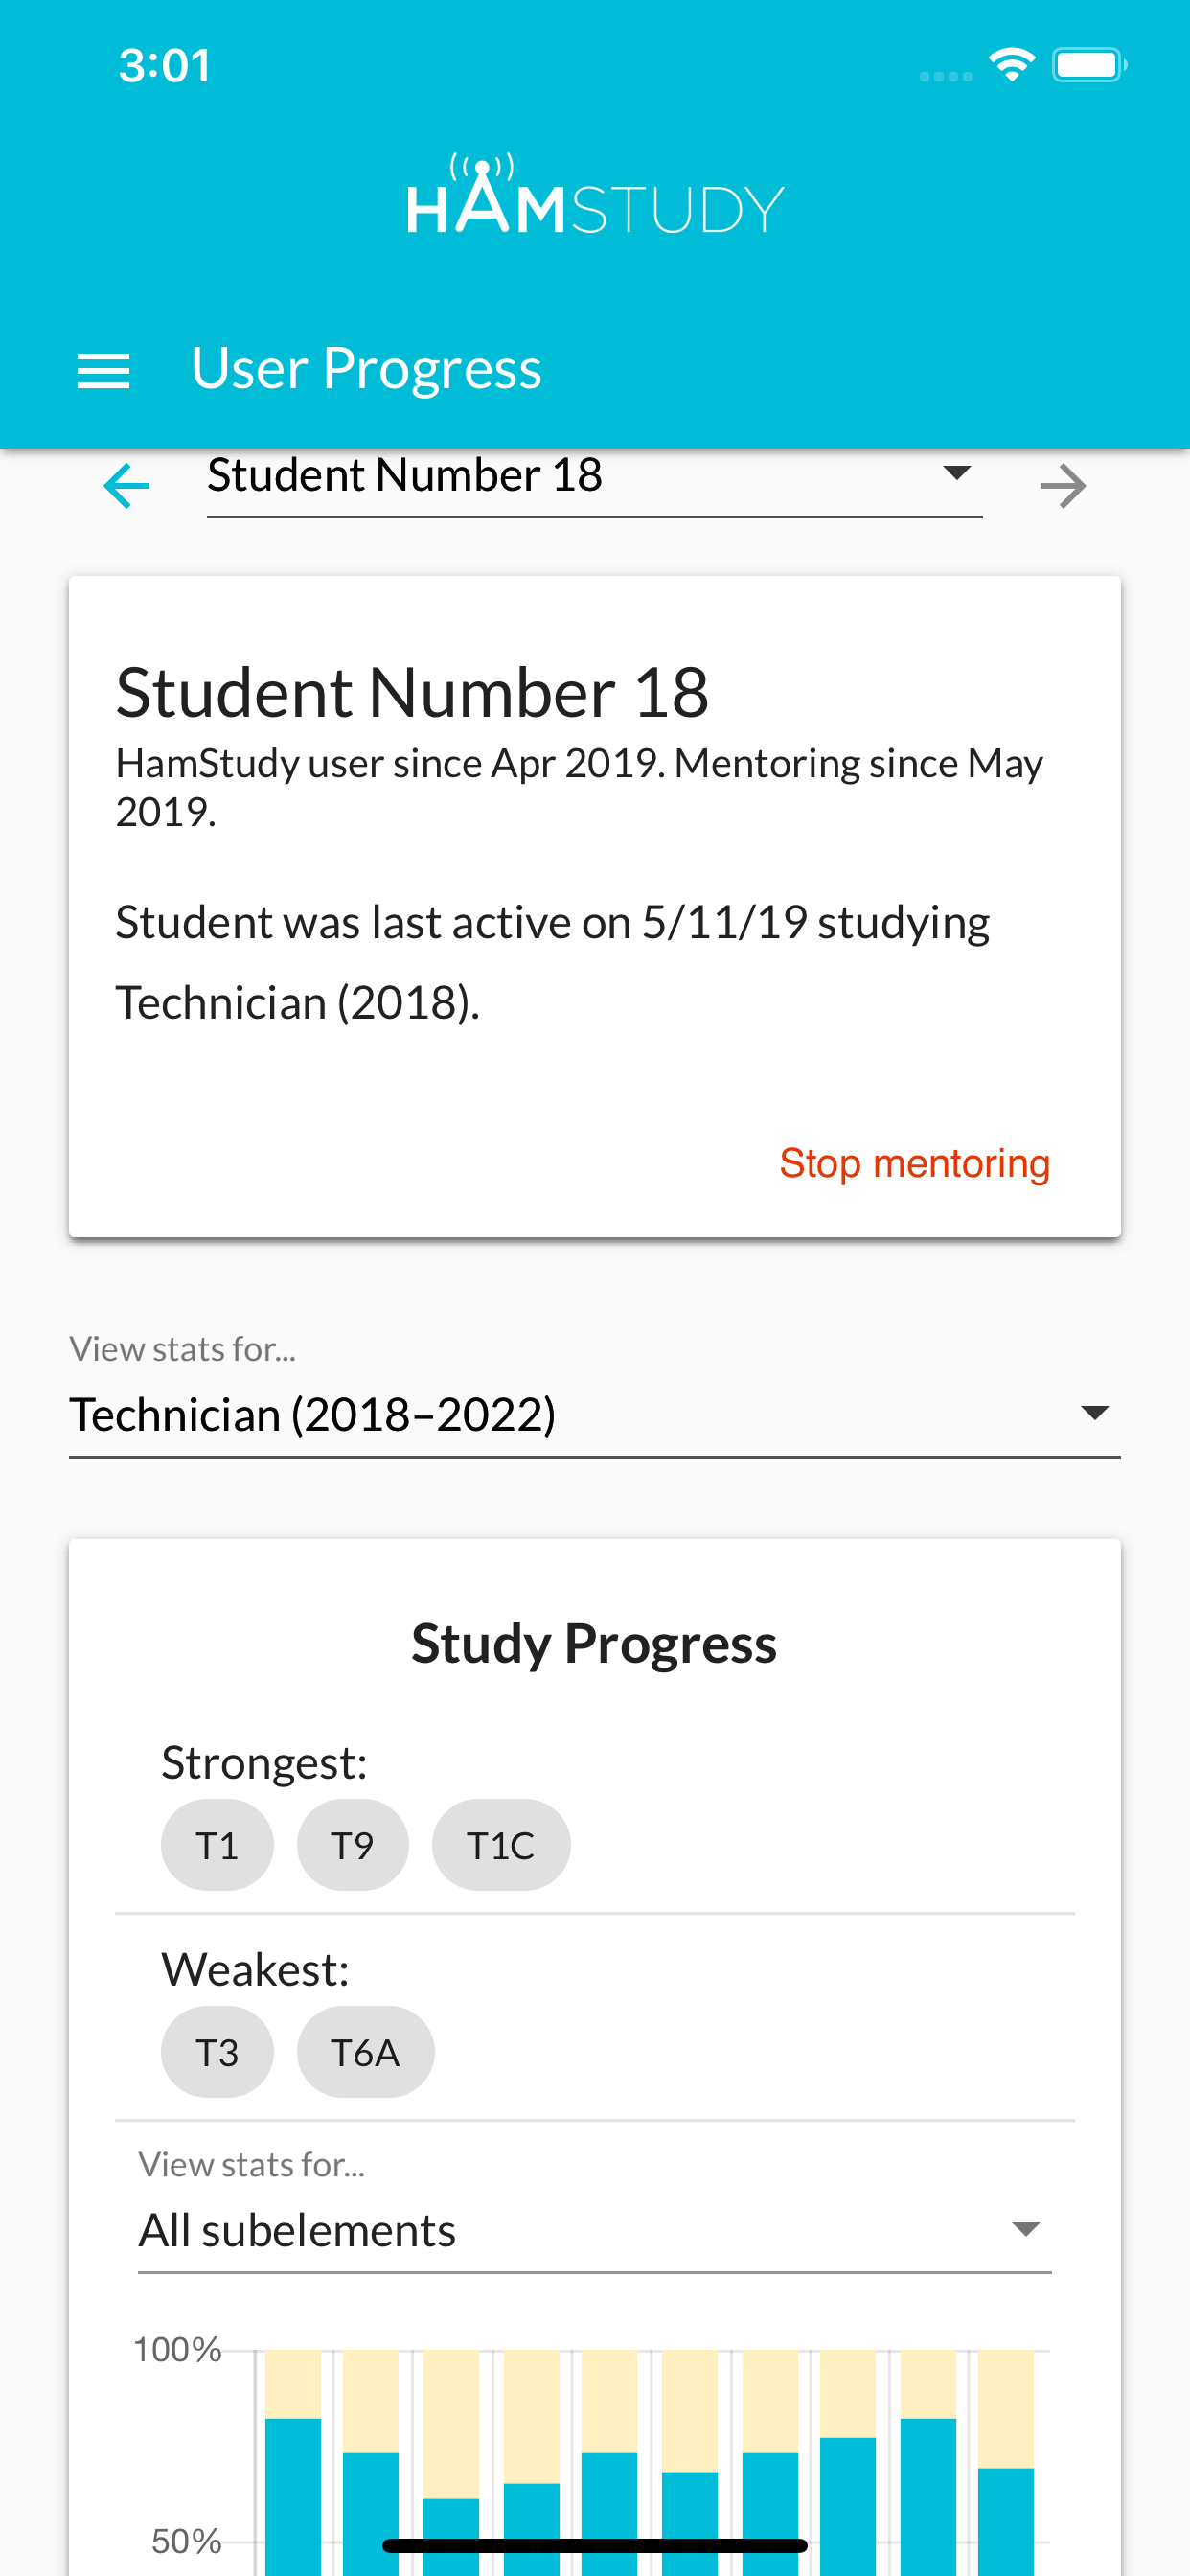Open the hamburger navigation menu

point(103,370)
